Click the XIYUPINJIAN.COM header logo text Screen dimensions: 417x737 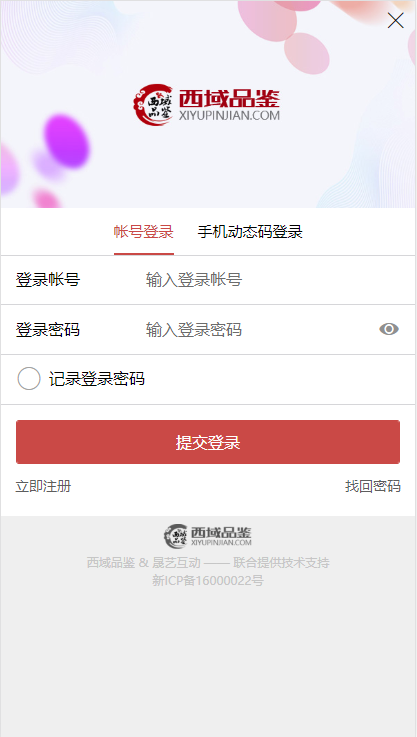pyautogui.click(x=229, y=116)
